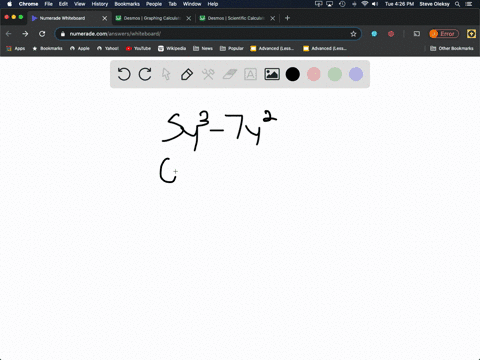Viewport: 480px width, 360px height.
Task: Open the History menu
Action: tap(100, 4)
